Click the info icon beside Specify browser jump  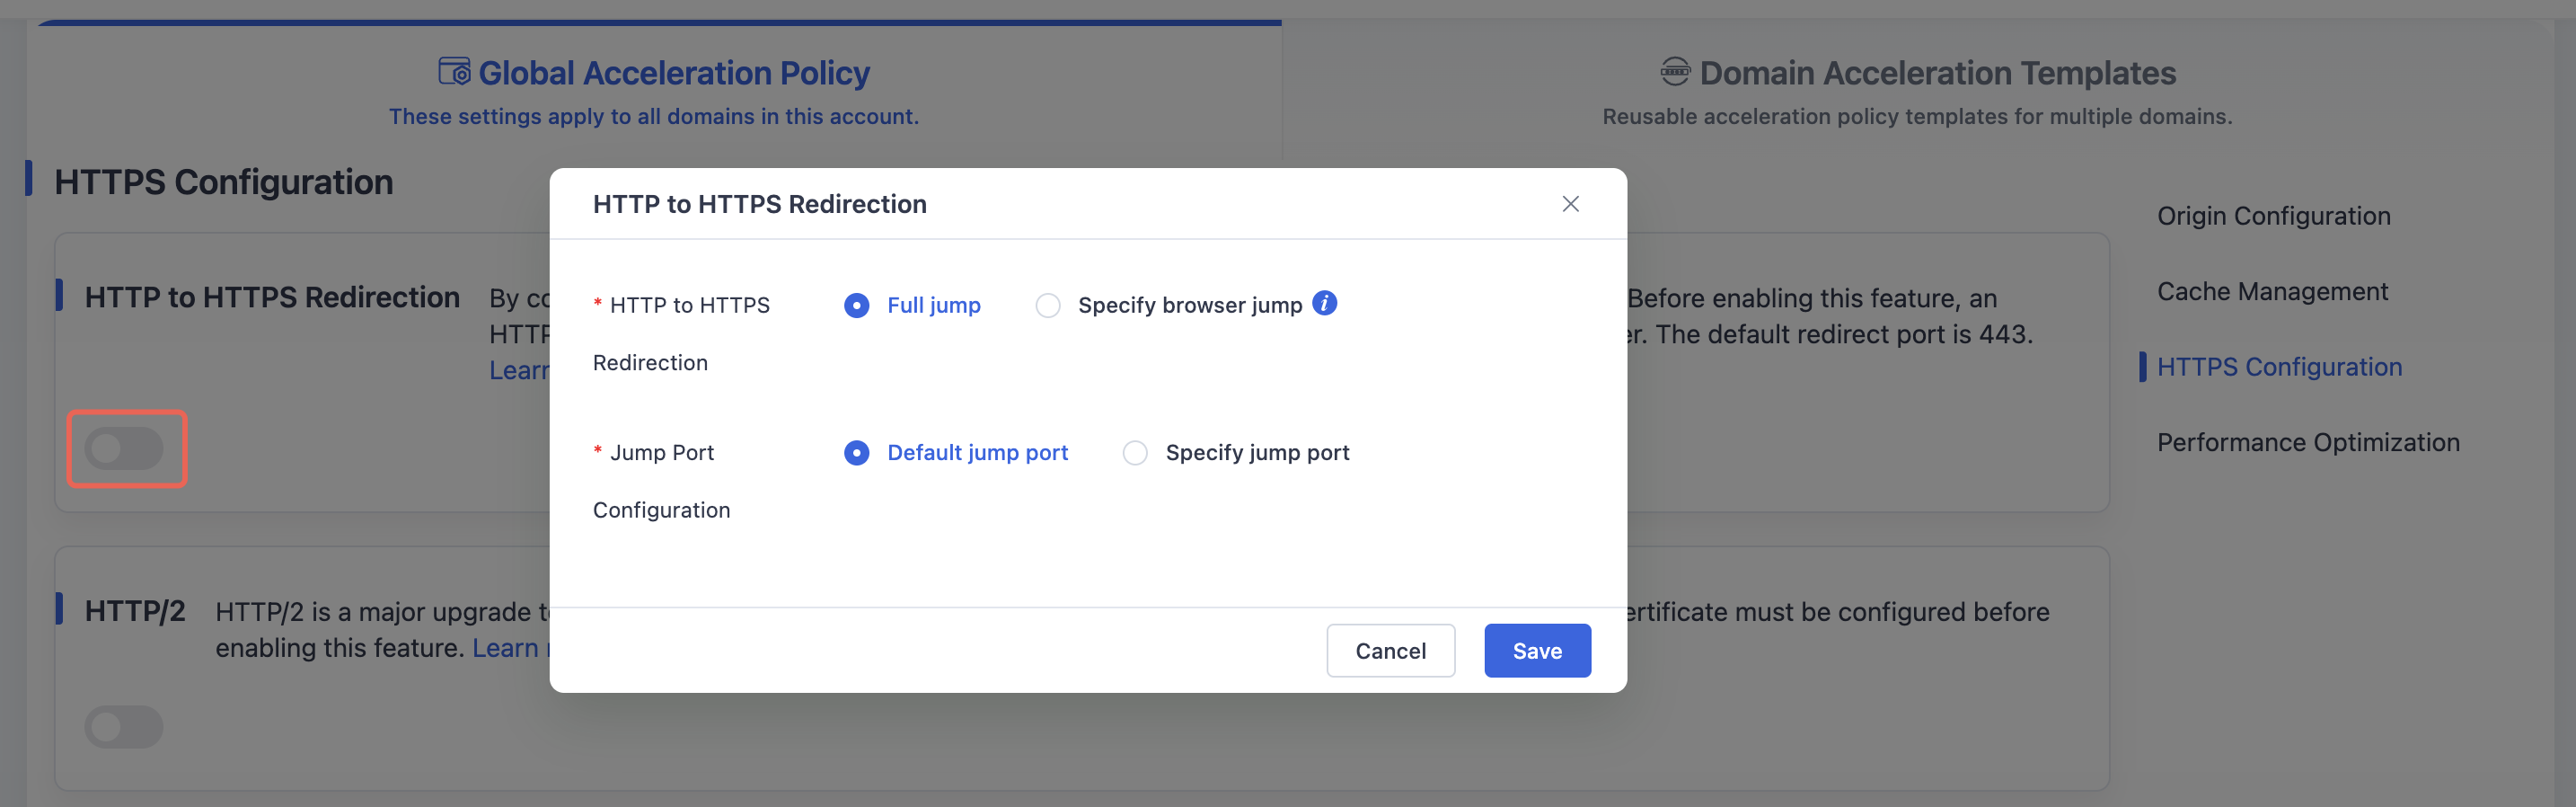(1324, 303)
